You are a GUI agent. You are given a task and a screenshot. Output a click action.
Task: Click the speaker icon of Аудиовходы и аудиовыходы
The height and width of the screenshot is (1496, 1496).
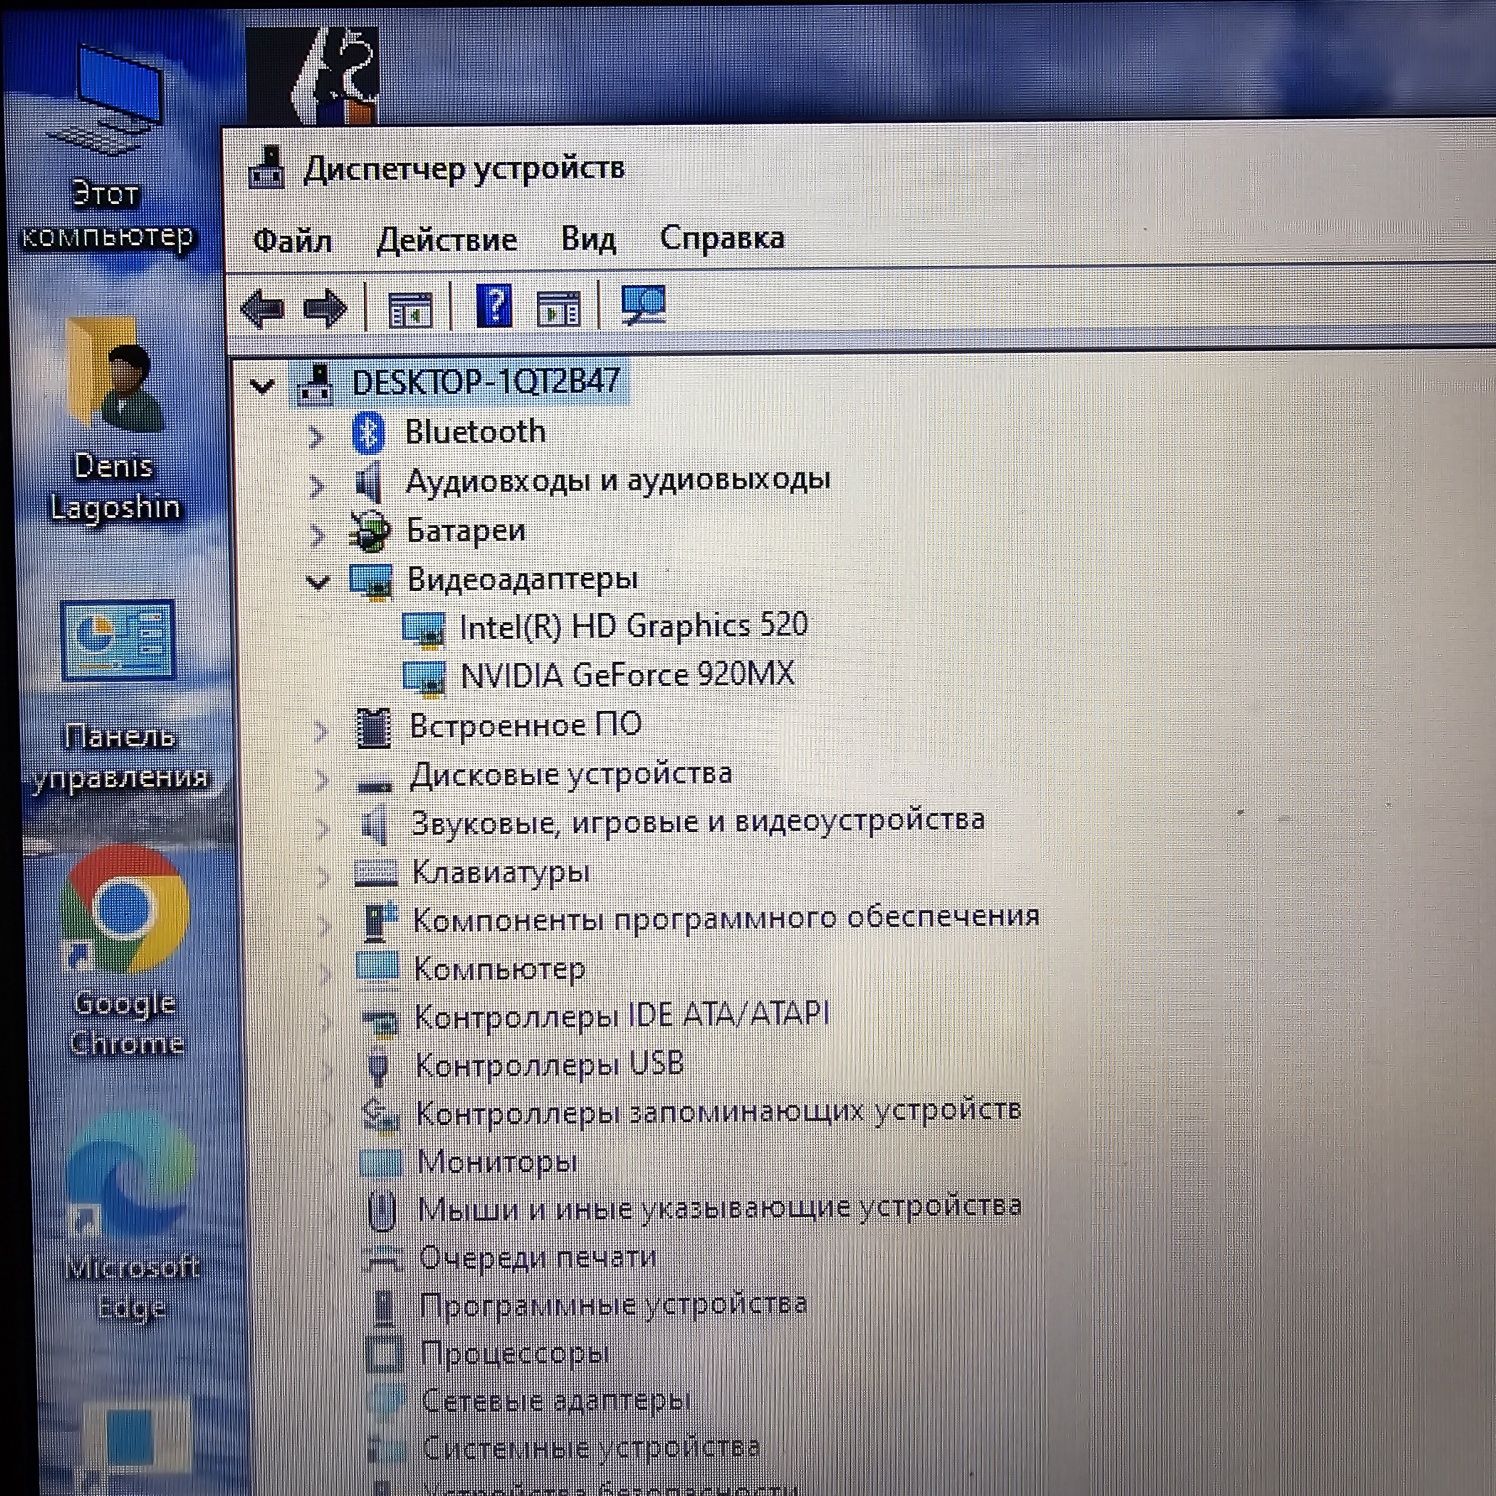370,483
